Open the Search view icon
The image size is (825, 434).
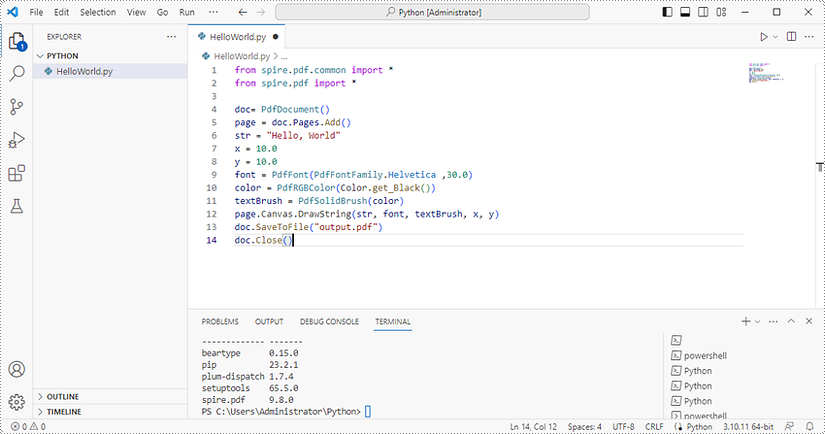click(x=17, y=74)
